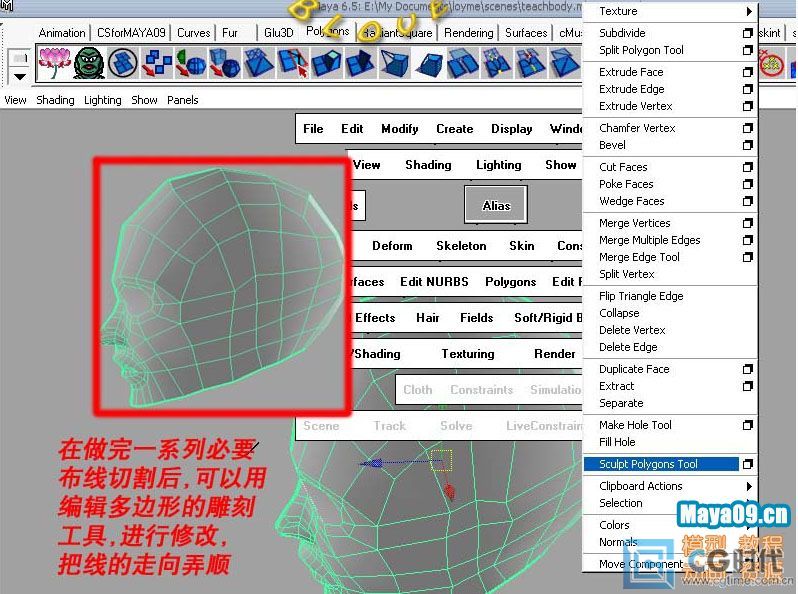This screenshot has height=594, width=798.
Task: Open Poke Faces option box
Action: click(x=747, y=184)
